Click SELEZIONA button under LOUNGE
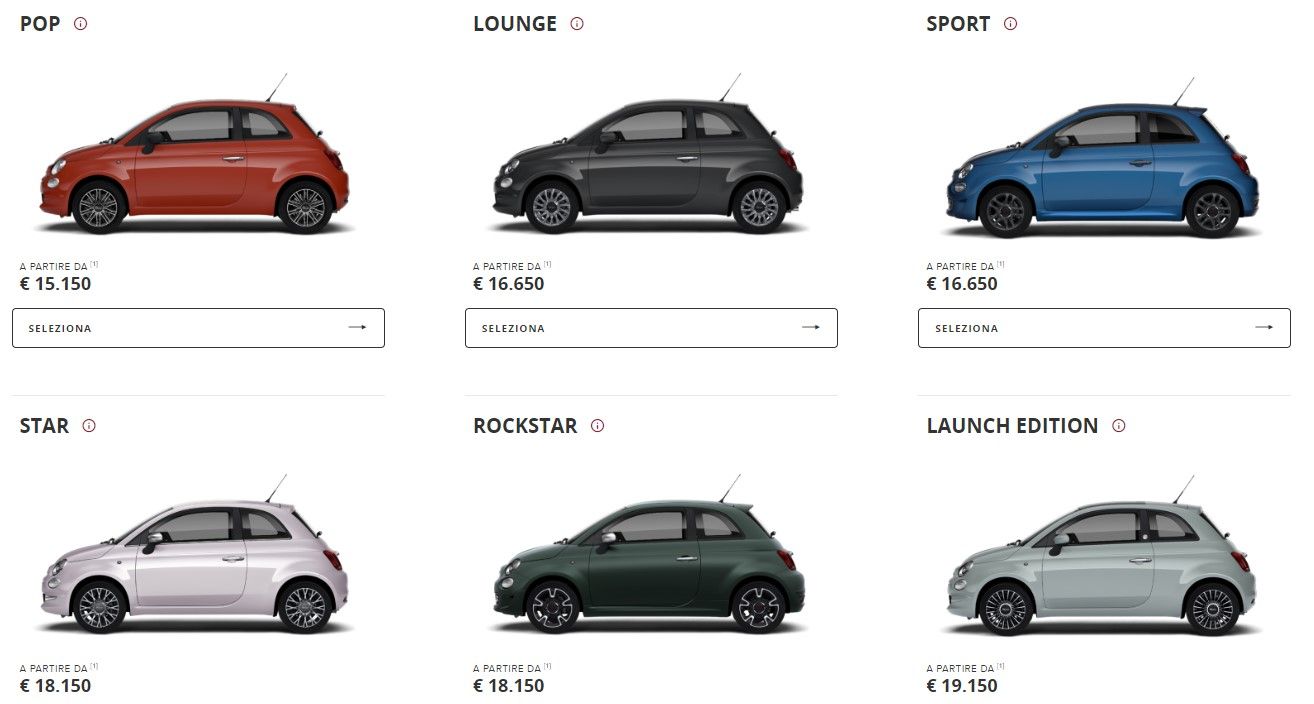The width and height of the screenshot is (1314, 704). (651, 328)
